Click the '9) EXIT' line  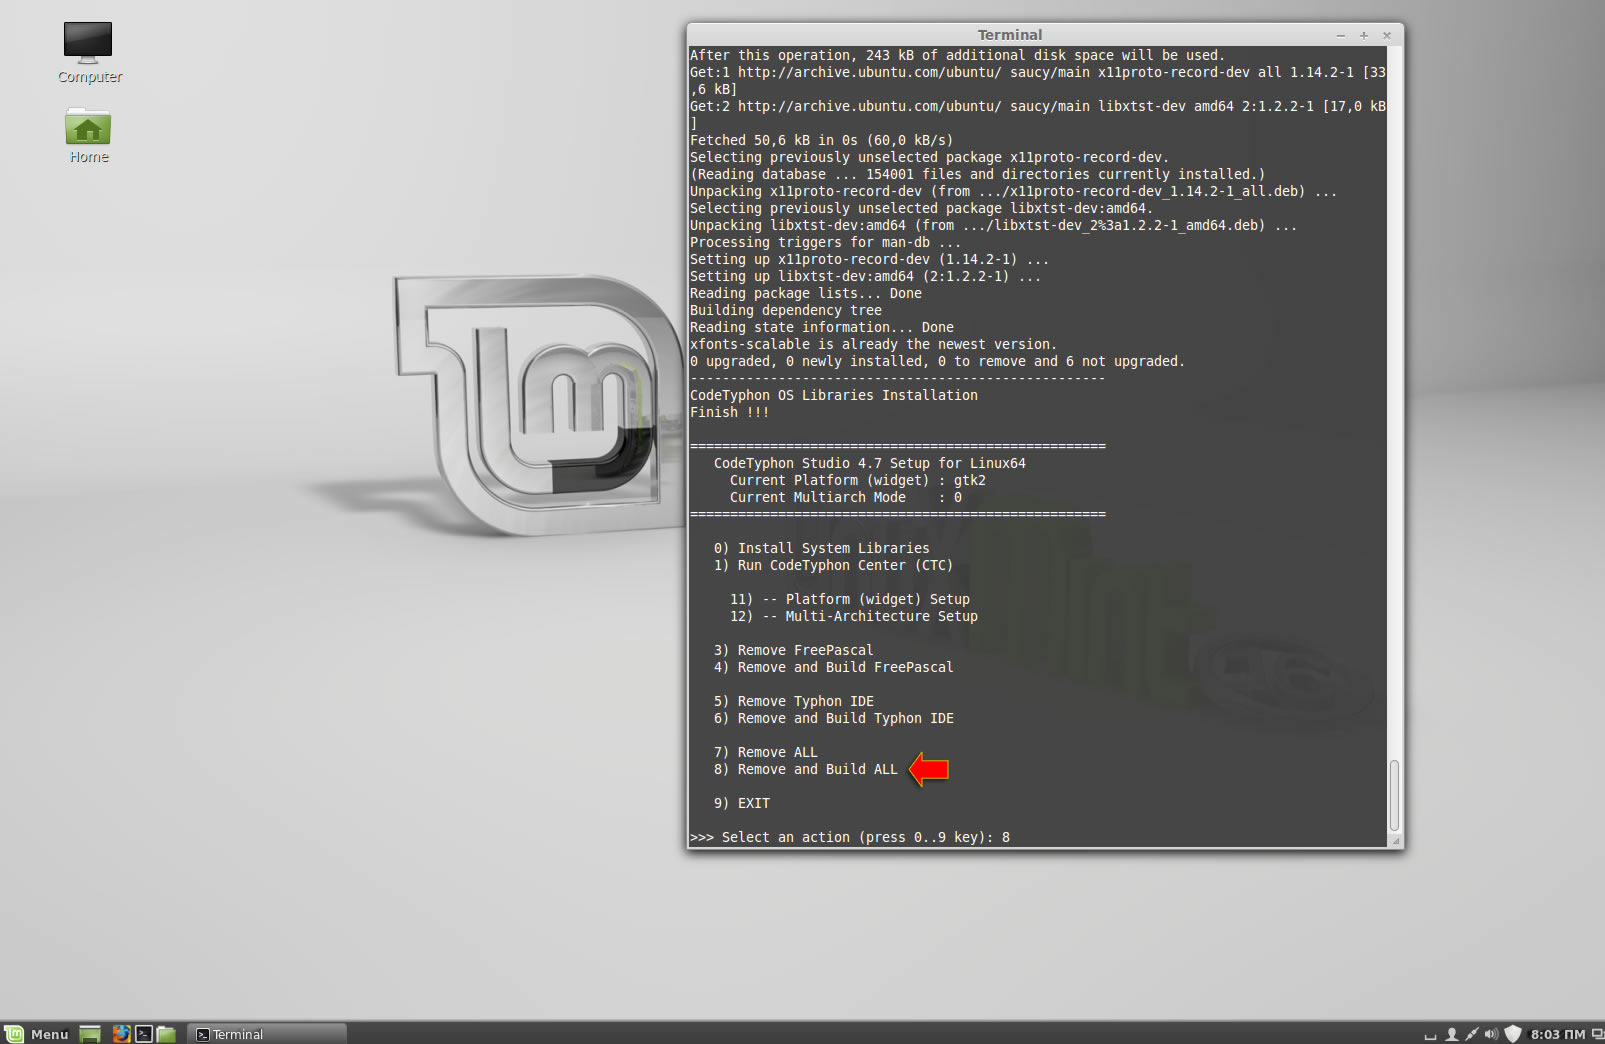tap(741, 803)
